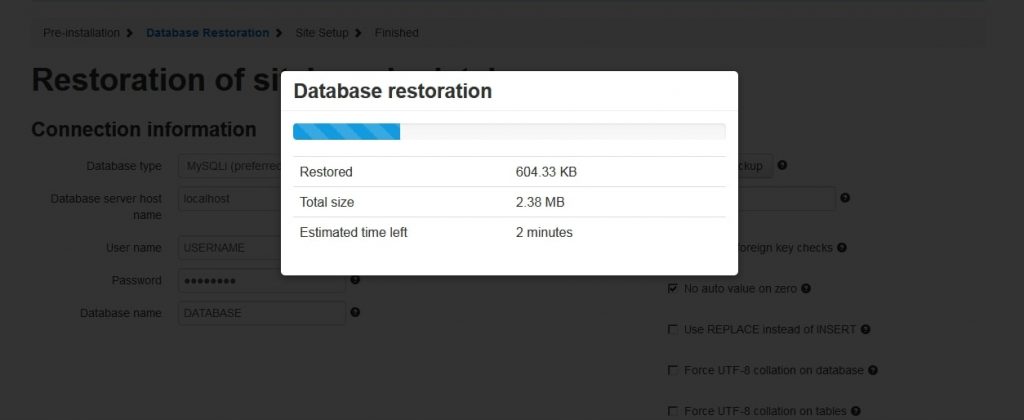Enable Force UTF-8 collation on database
This screenshot has width=1024, height=420.
pyautogui.click(x=673, y=370)
